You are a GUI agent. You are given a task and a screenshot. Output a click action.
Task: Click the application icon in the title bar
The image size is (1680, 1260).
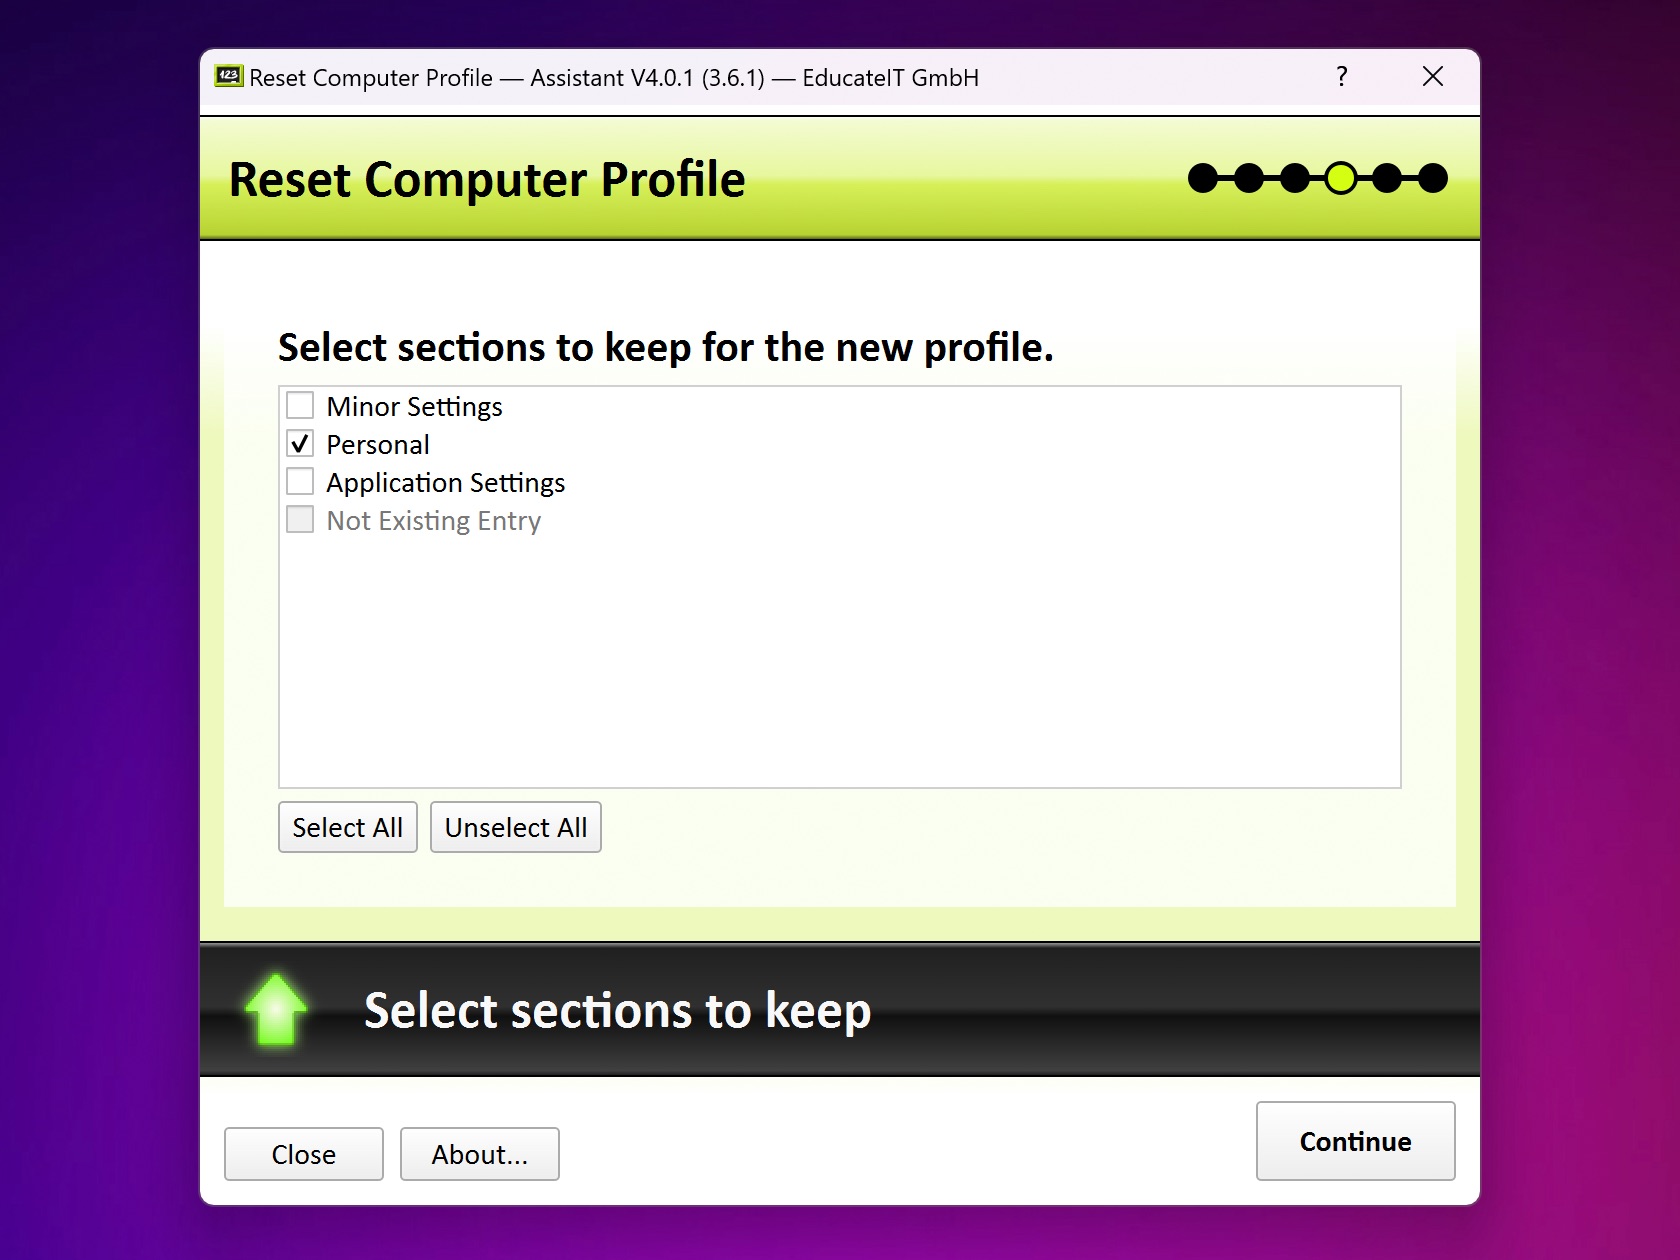point(228,77)
